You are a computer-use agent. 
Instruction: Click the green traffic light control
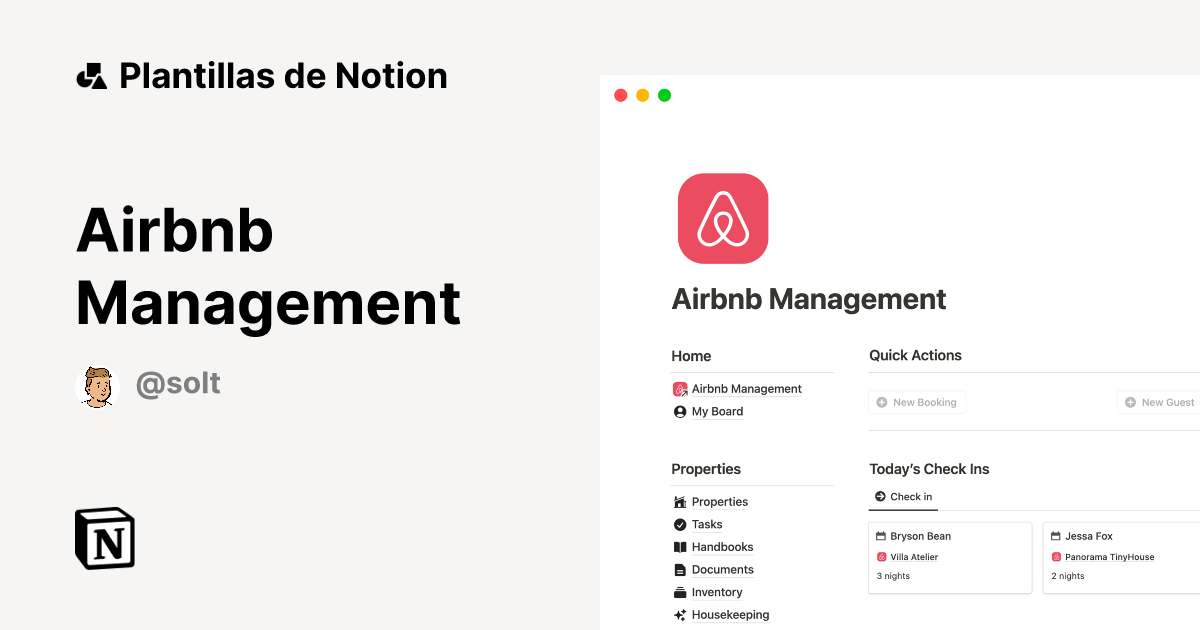tap(663, 95)
